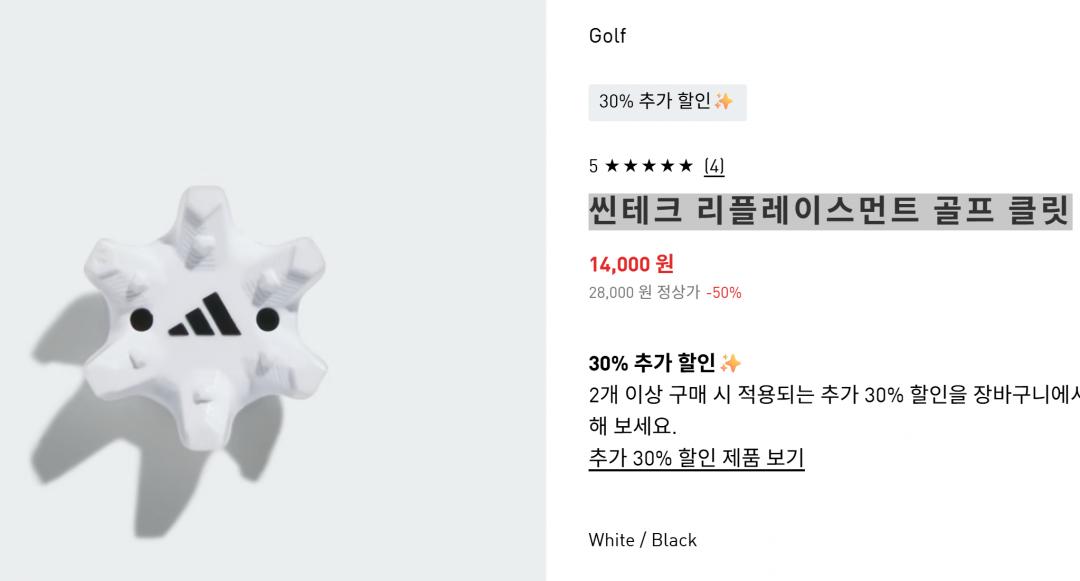Click the right black dot on the cleat
Image resolution: width=1080 pixels, height=581 pixels.
pos(268,319)
